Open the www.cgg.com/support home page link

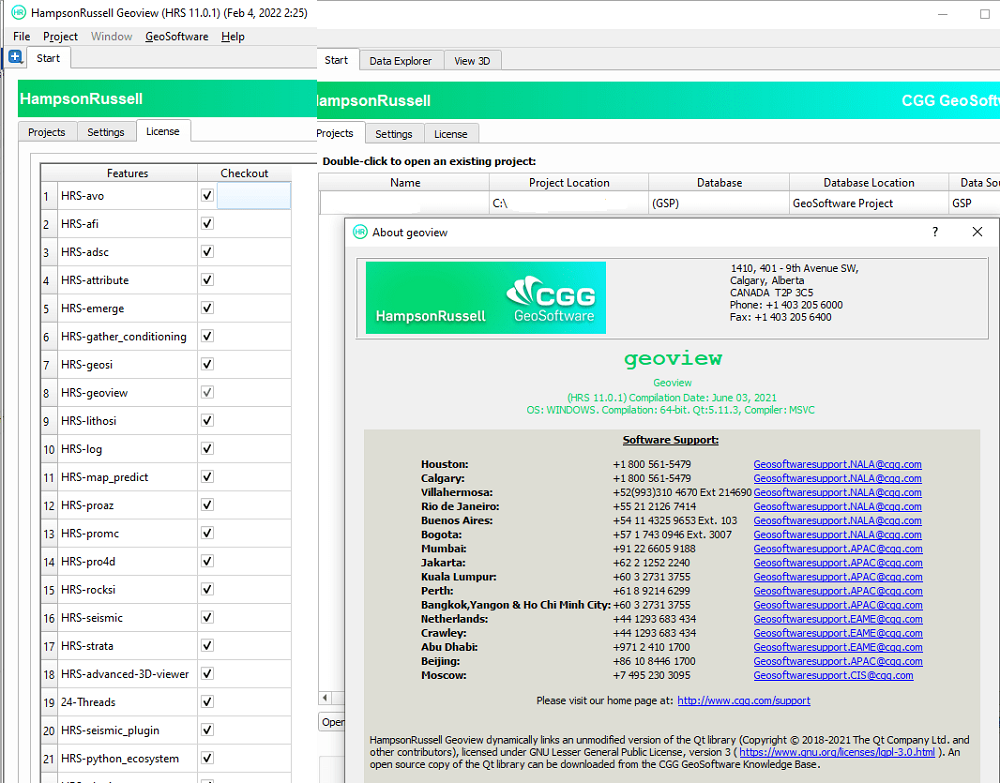point(744,700)
